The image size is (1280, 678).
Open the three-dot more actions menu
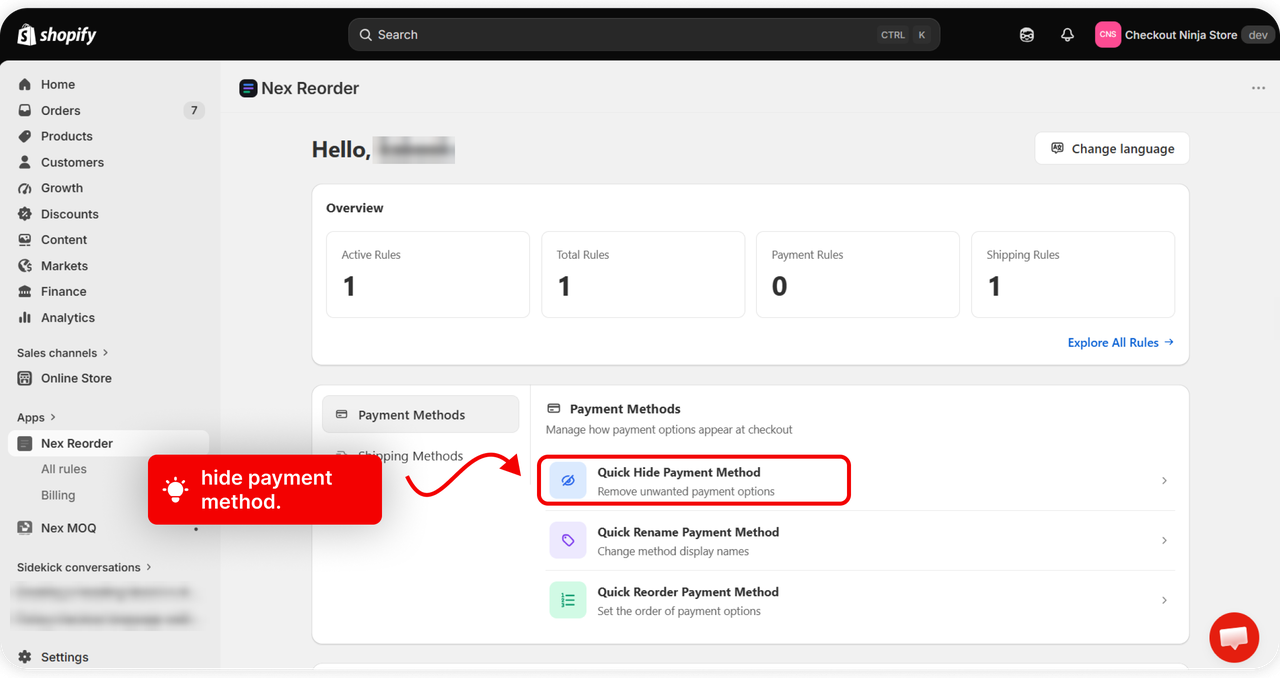click(x=1258, y=89)
